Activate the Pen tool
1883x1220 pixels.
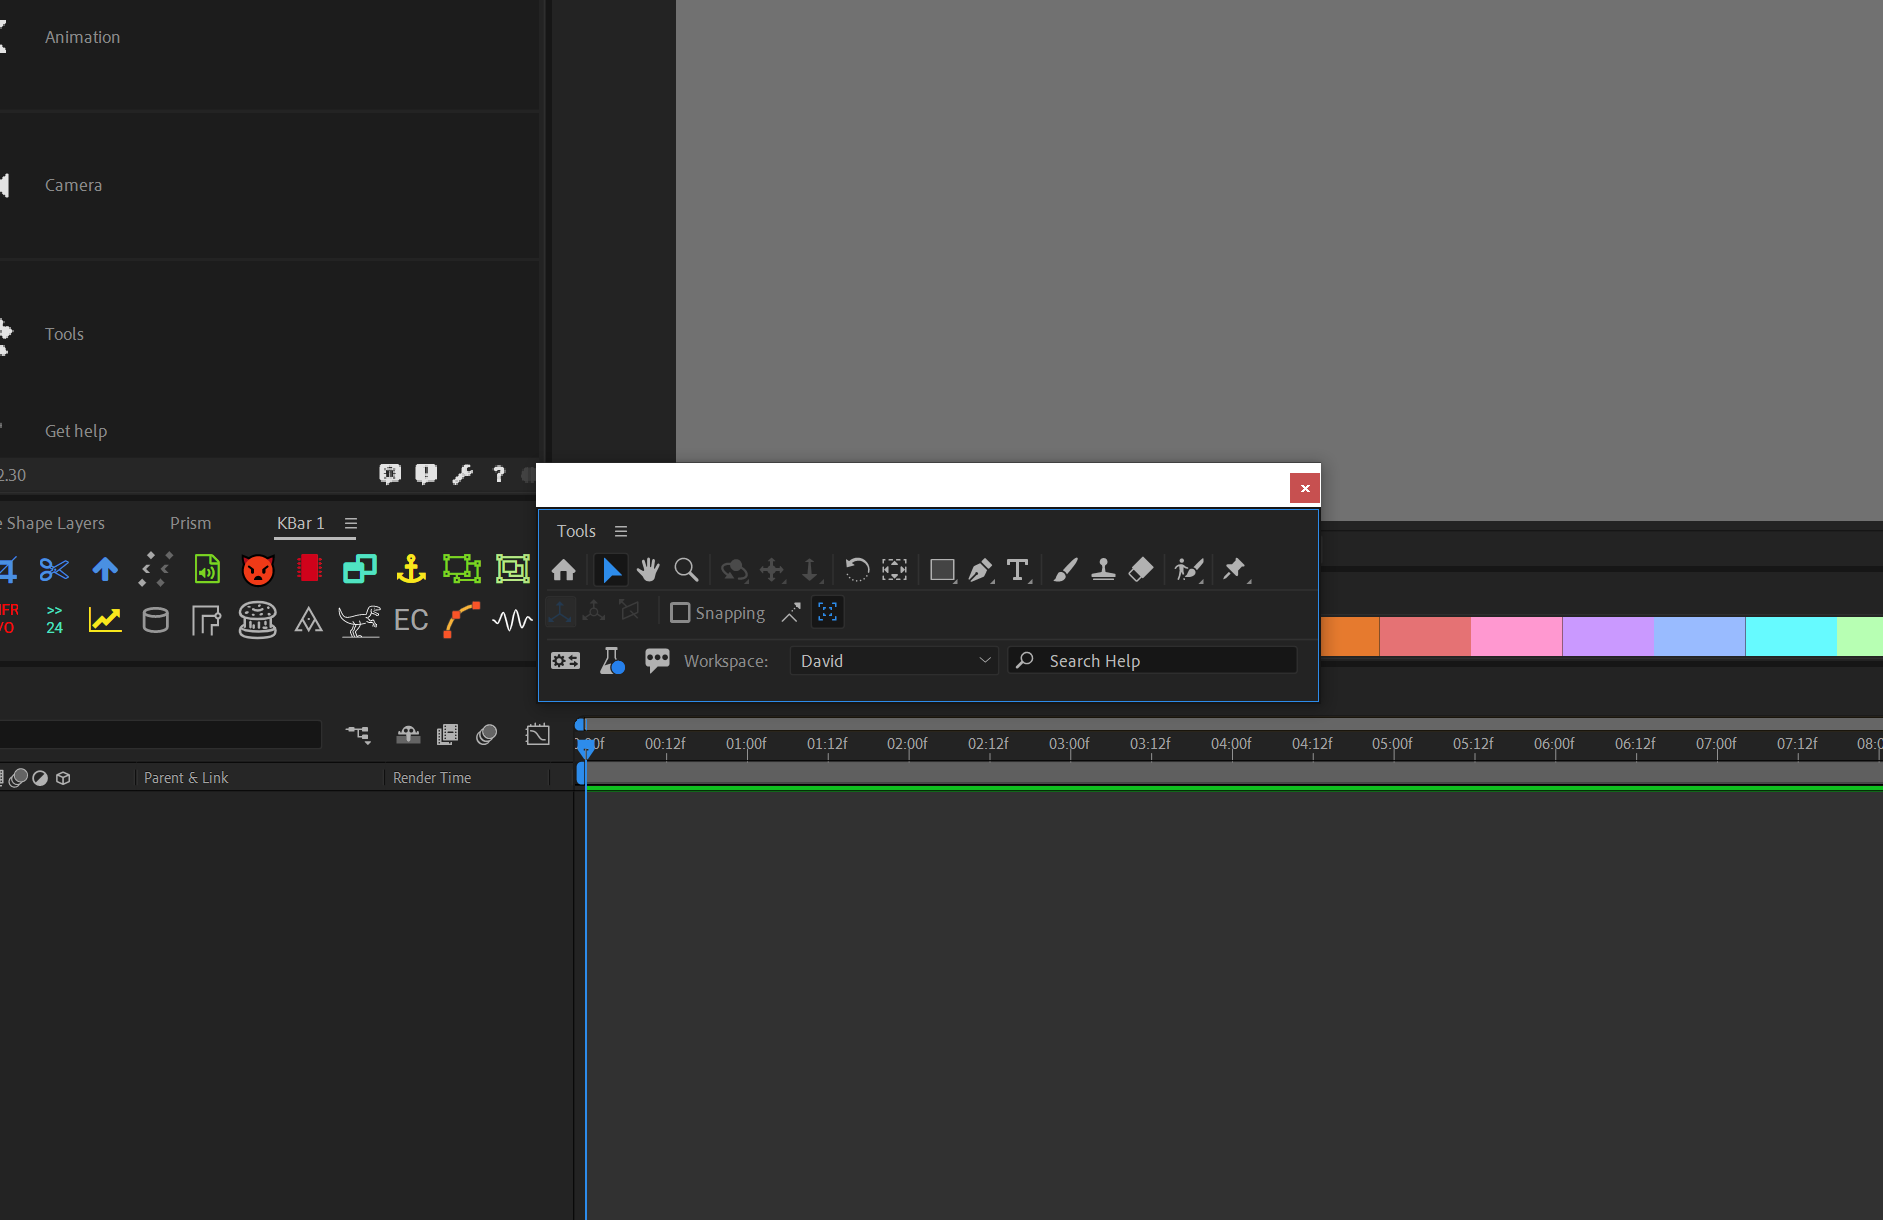(980, 570)
